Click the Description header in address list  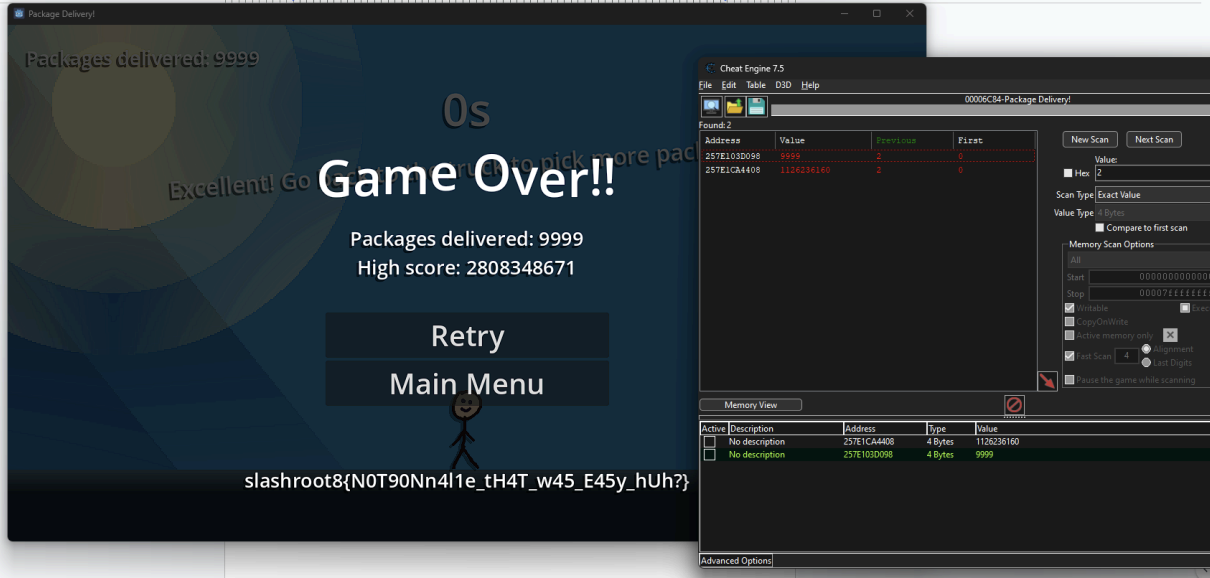click(x=785, y=429)
